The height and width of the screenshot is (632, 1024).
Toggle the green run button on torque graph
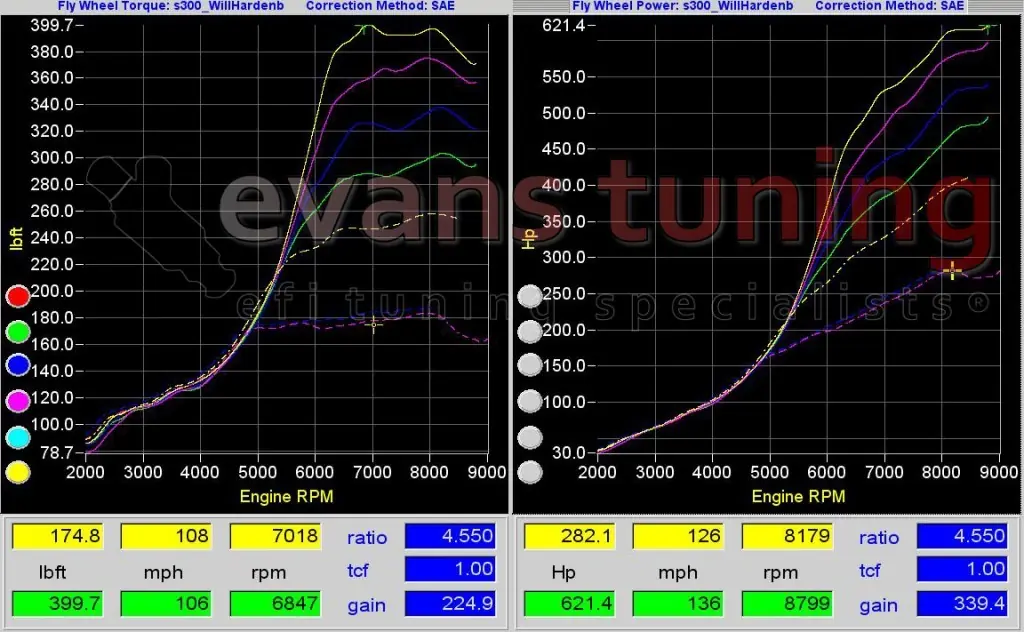[18, 332]
